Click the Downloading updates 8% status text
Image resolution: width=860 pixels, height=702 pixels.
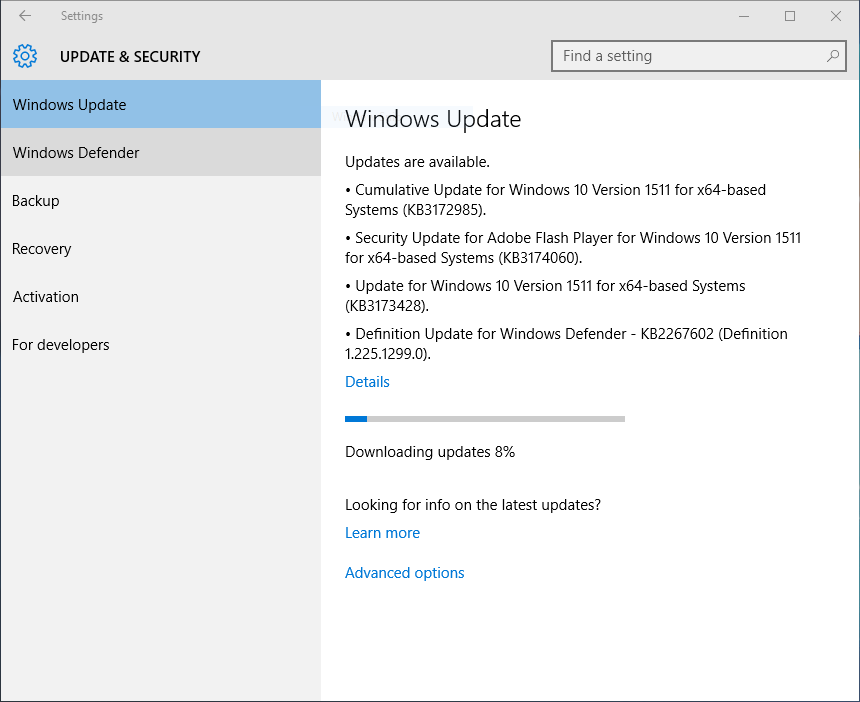pyautogui.click(x=430, y=452)
